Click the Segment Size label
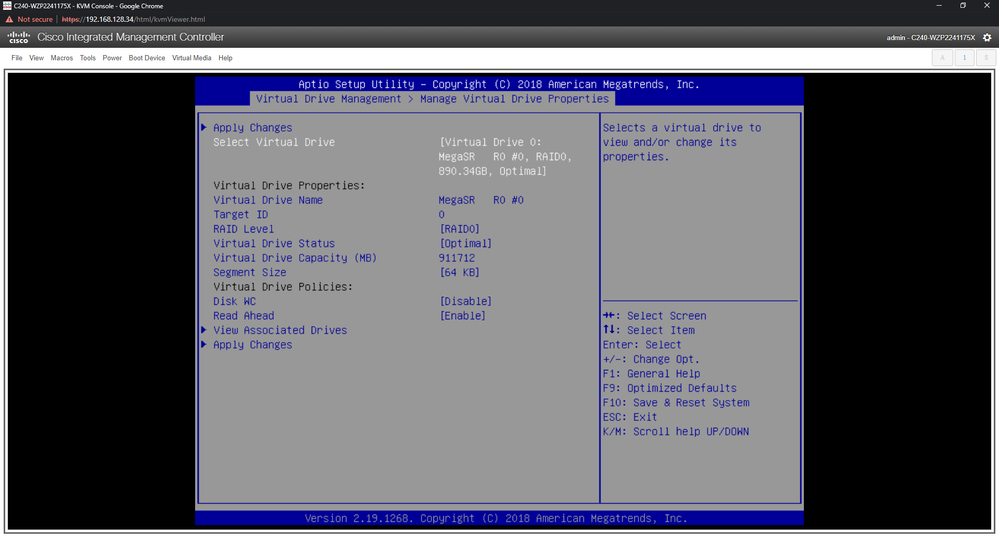Image resolution: width=999 pixels, height=541 pixels. tap(249, 272)
